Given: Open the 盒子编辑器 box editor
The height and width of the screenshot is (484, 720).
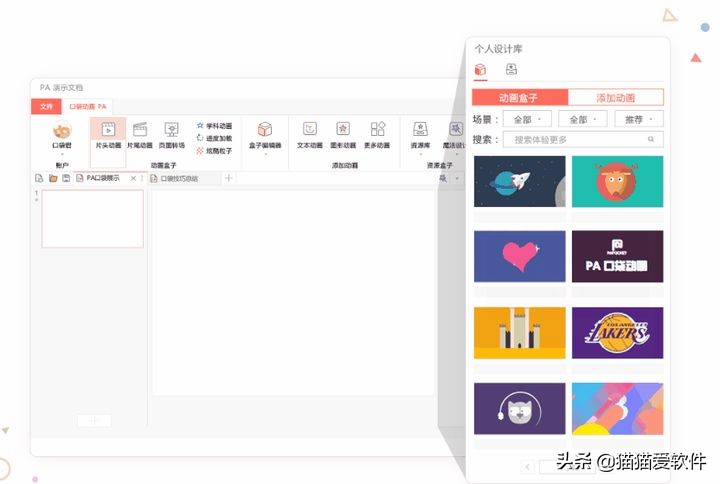Looking at the screenshot, I should pyautogui.click(x=265, y=136).
